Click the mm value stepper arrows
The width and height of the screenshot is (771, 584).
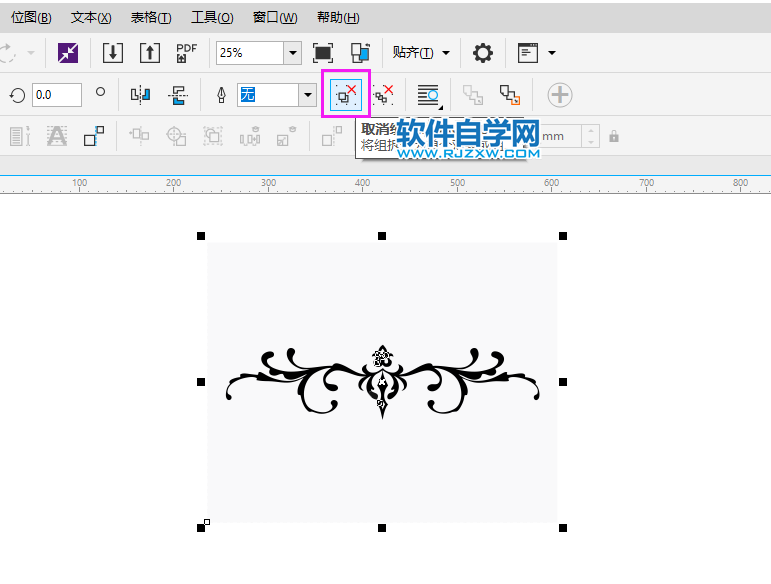pos(591,136)
